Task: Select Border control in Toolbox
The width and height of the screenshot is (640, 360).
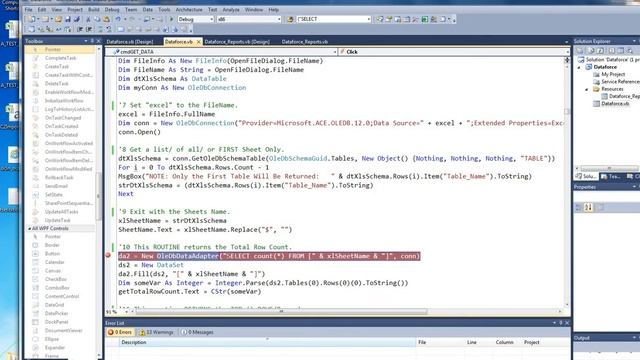Action: point(52,245)
